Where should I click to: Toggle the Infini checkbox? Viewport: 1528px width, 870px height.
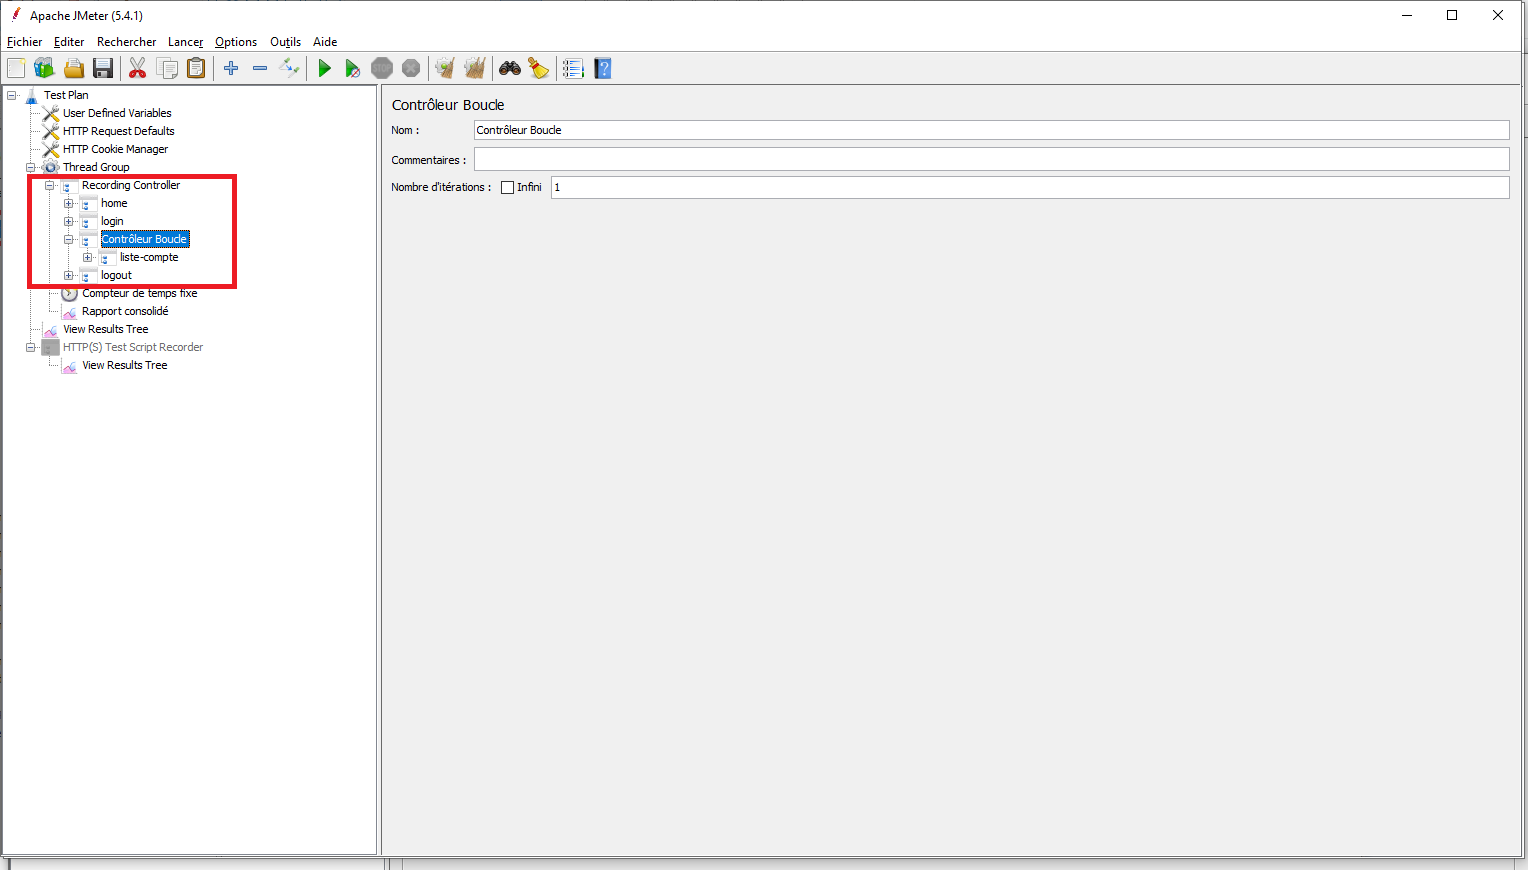507,187
